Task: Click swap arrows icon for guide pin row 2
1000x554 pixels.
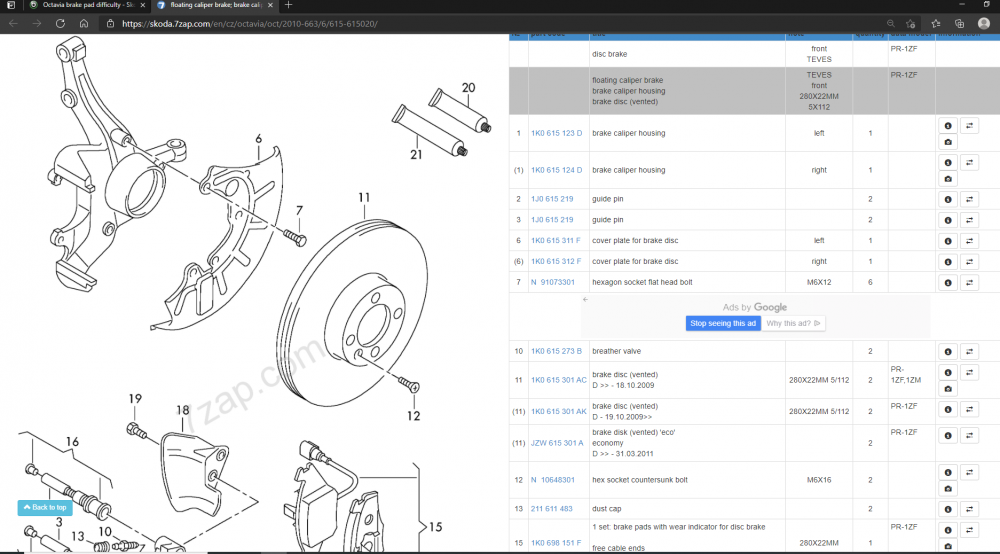Action: [x=969, y=200]
